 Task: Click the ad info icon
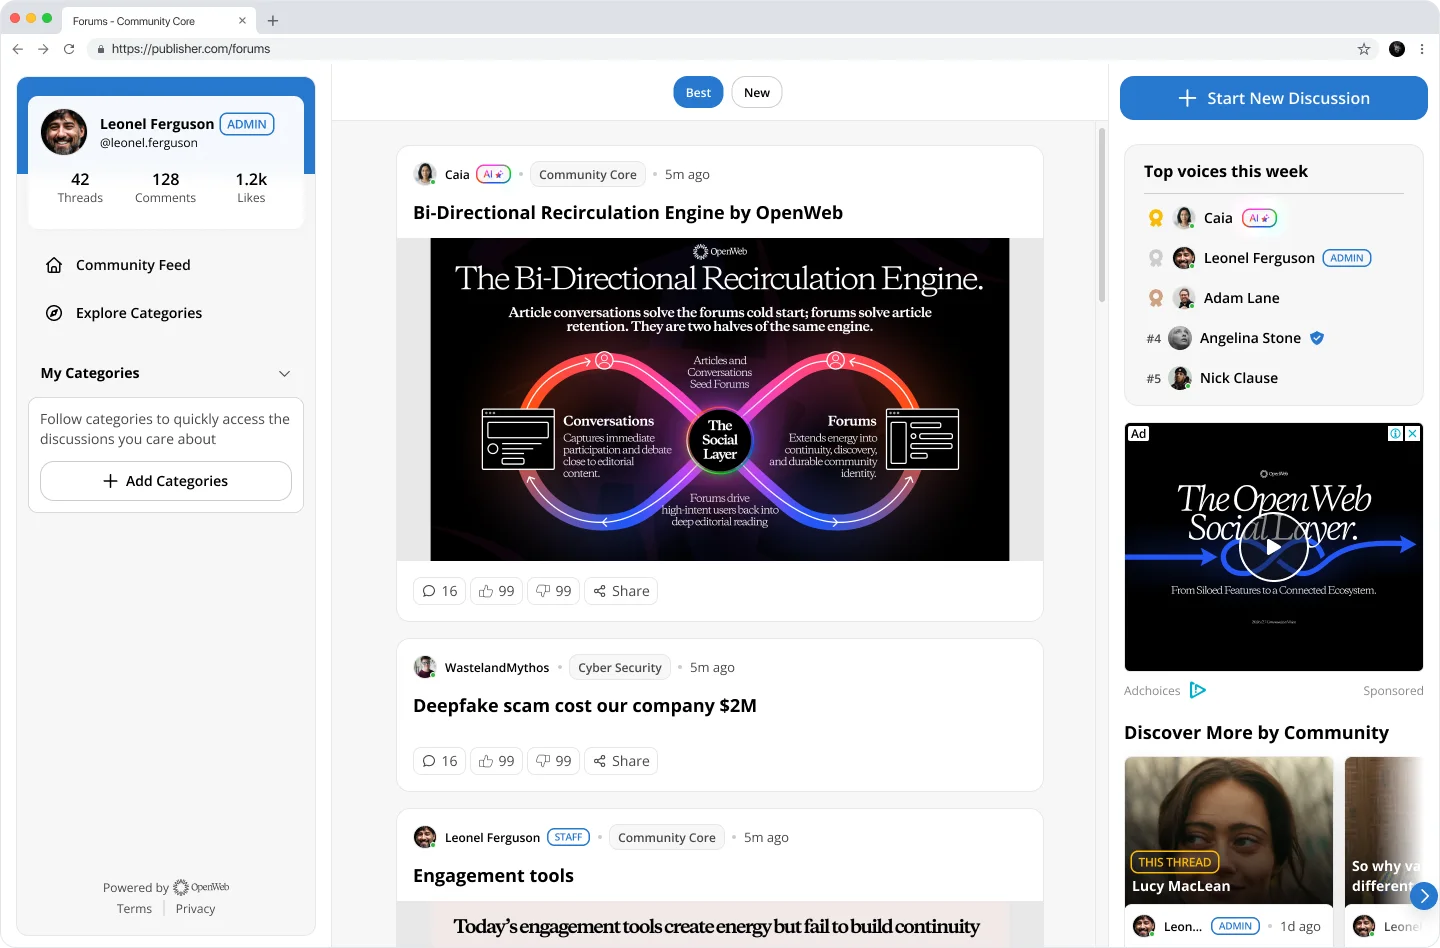pyautogui.click(x=1395, y=434)
